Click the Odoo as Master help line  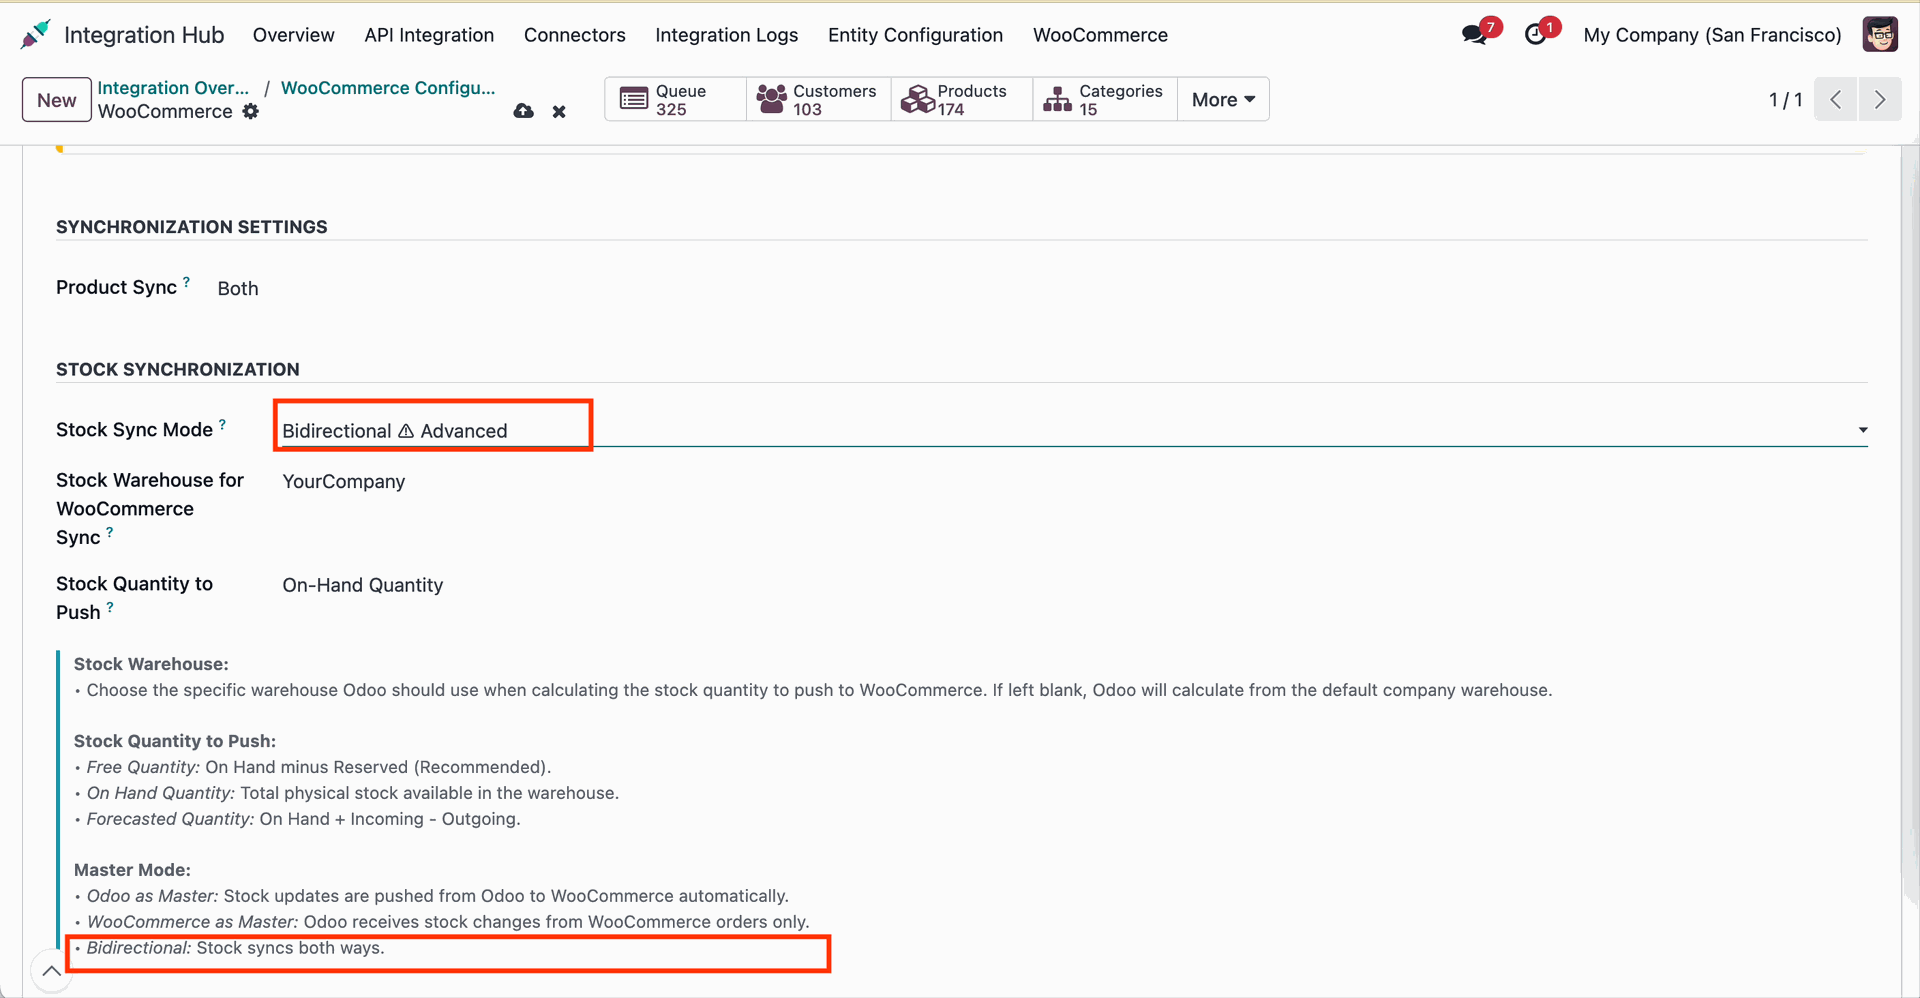[432, 896]
